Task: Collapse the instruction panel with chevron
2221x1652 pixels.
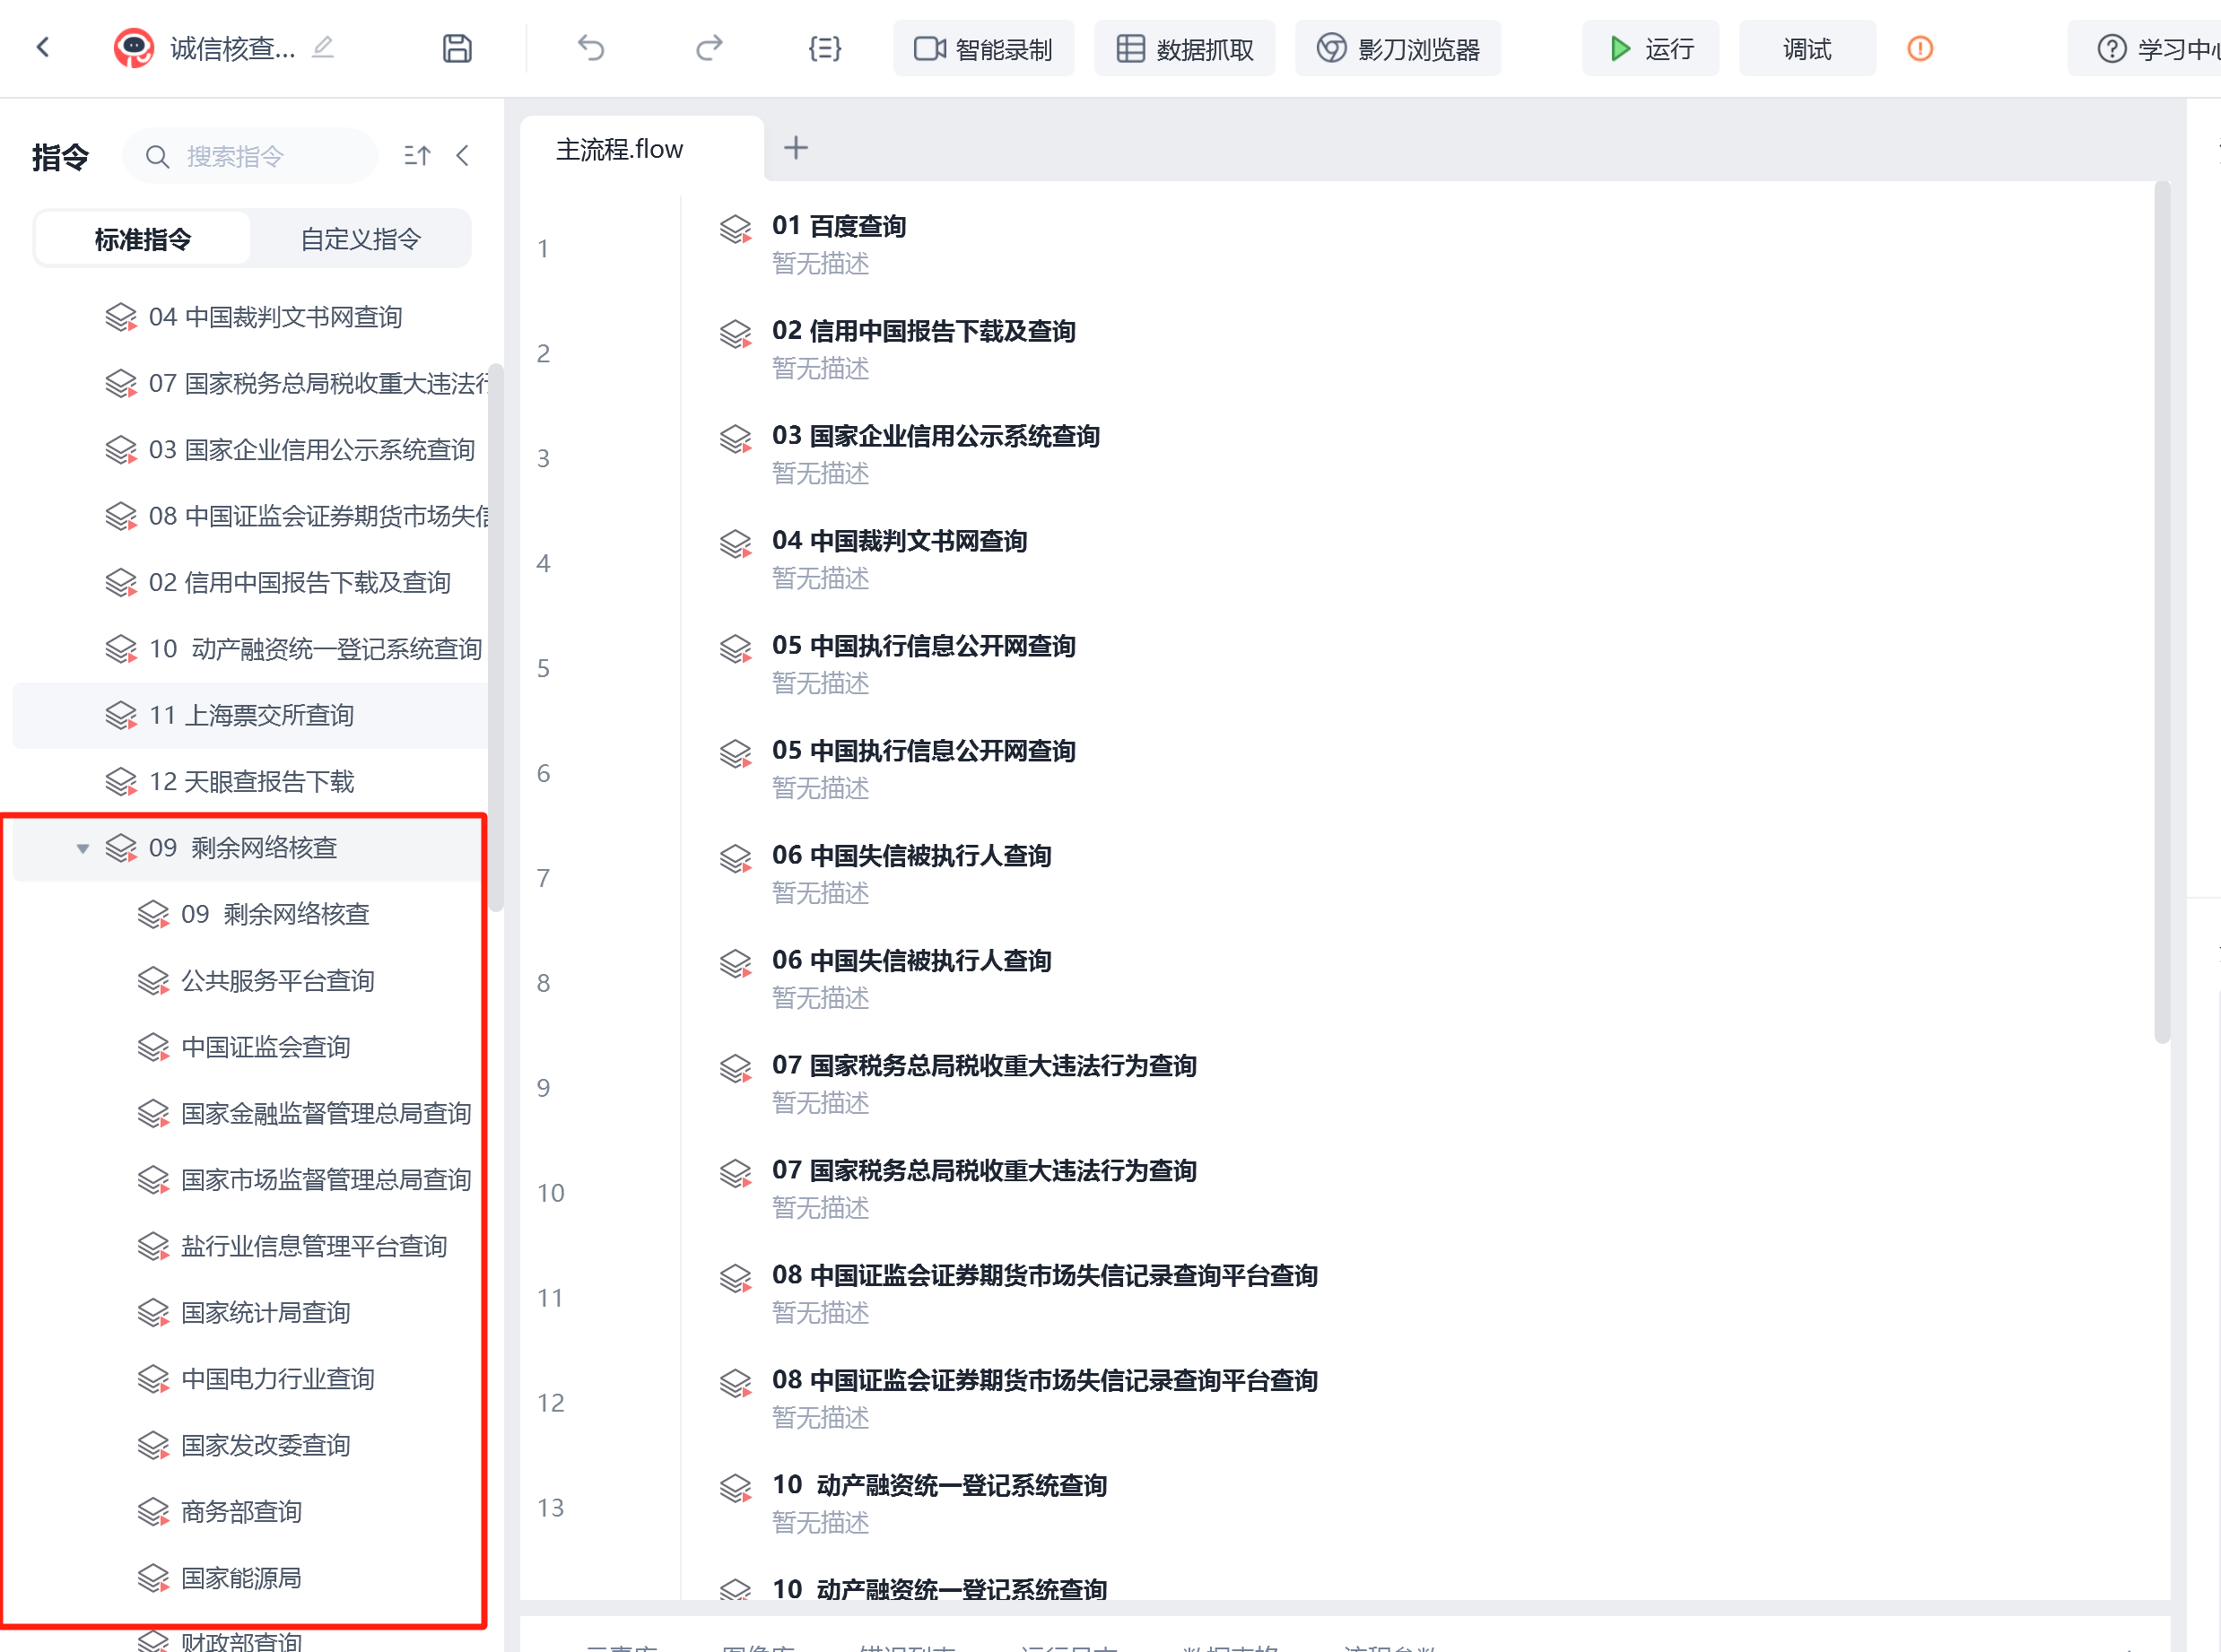Action: (x=462, y=156)
